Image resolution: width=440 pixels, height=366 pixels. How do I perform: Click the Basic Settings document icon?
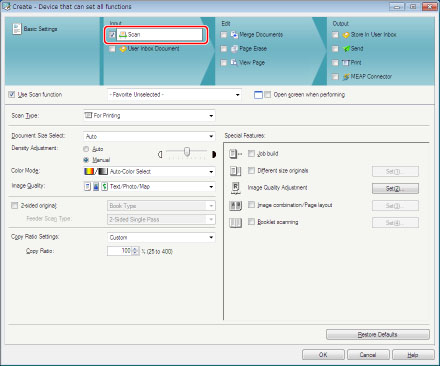[x=17, y=29]
